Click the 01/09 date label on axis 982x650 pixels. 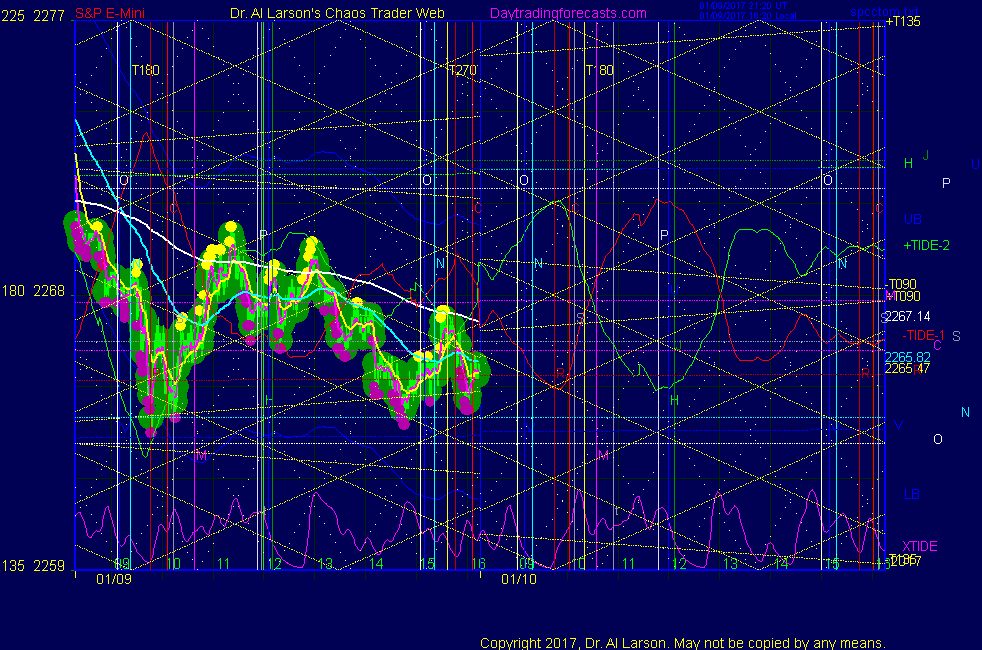click(113, 579)
